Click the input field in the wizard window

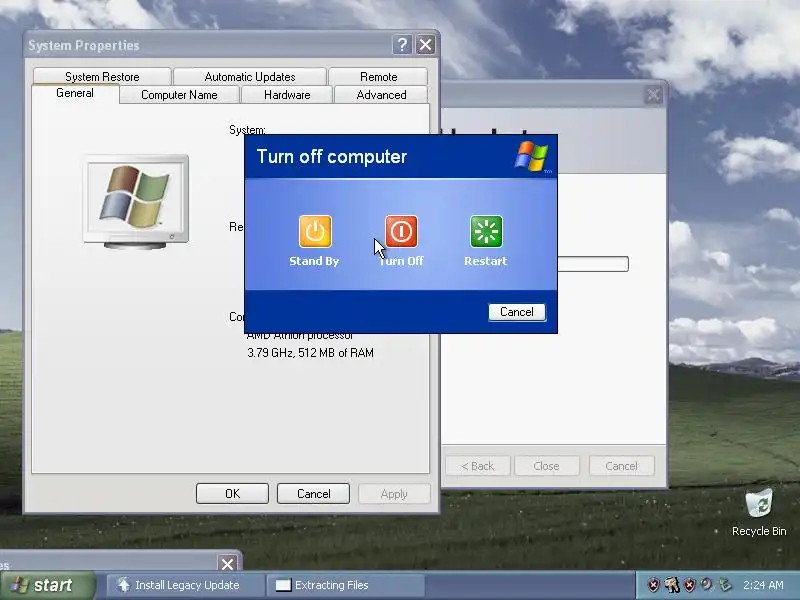[x=593, y=264]
